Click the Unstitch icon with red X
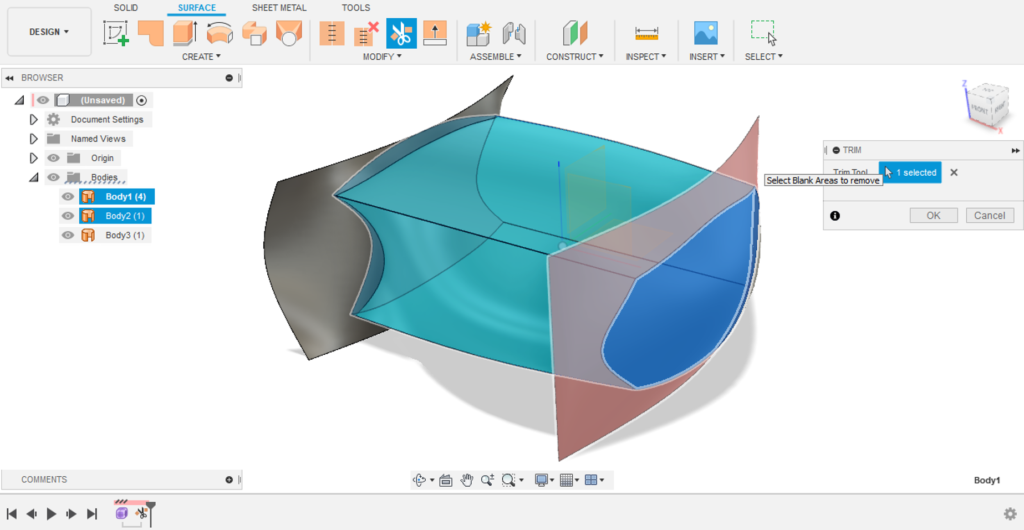The width and height of the screenshot is (1024, 530). coord(366,33)
